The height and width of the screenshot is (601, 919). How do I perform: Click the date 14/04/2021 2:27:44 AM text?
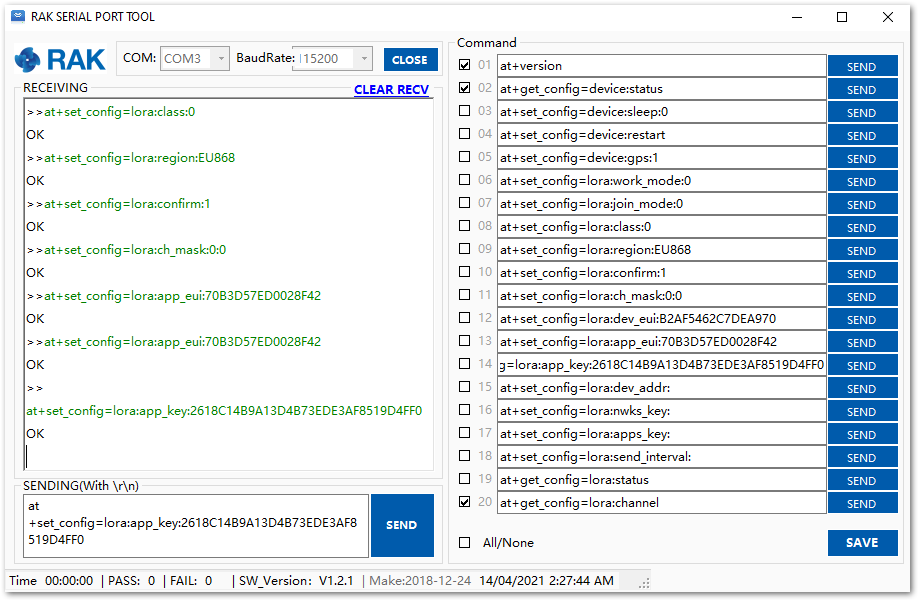click(x=546, y=581)
